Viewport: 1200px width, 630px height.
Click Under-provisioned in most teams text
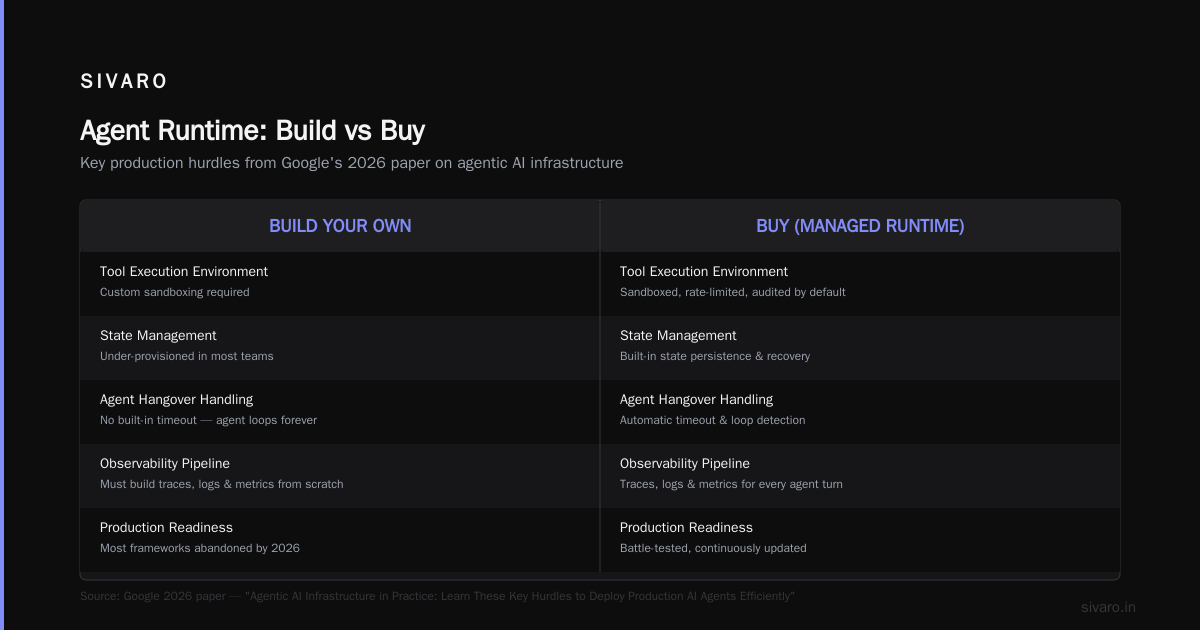pos(187,357)
